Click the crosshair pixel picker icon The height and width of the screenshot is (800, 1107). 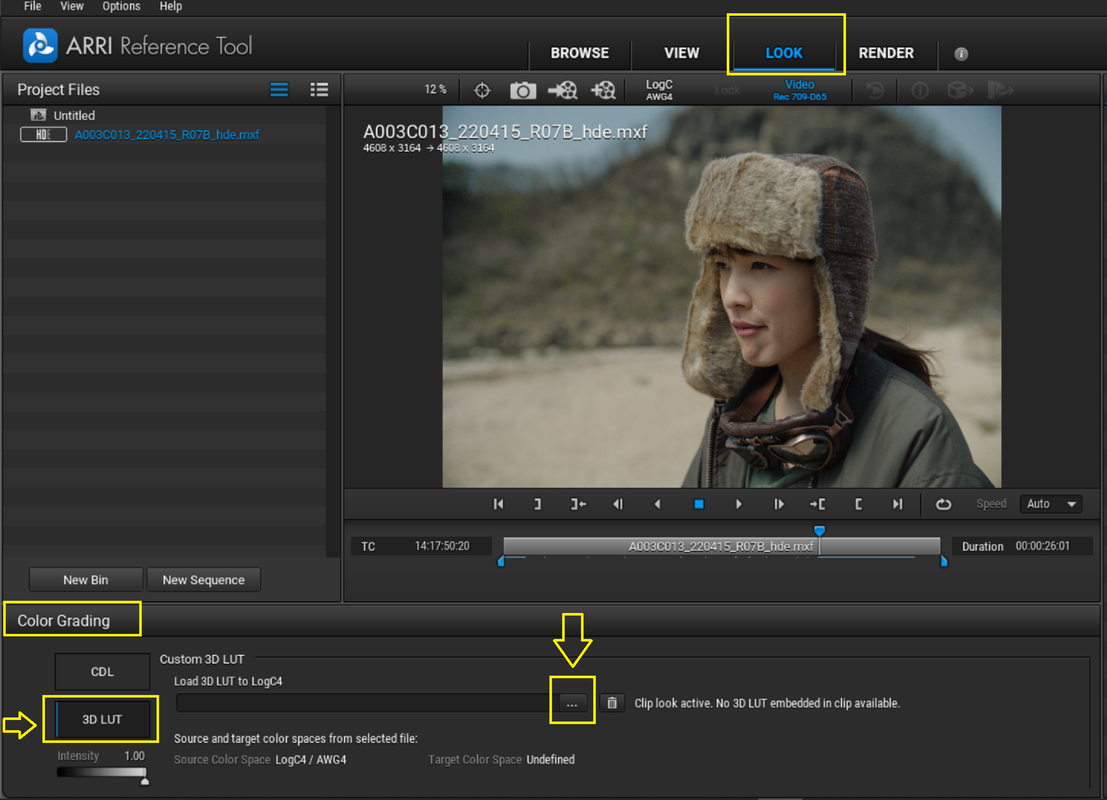click(x=482, y=90)
